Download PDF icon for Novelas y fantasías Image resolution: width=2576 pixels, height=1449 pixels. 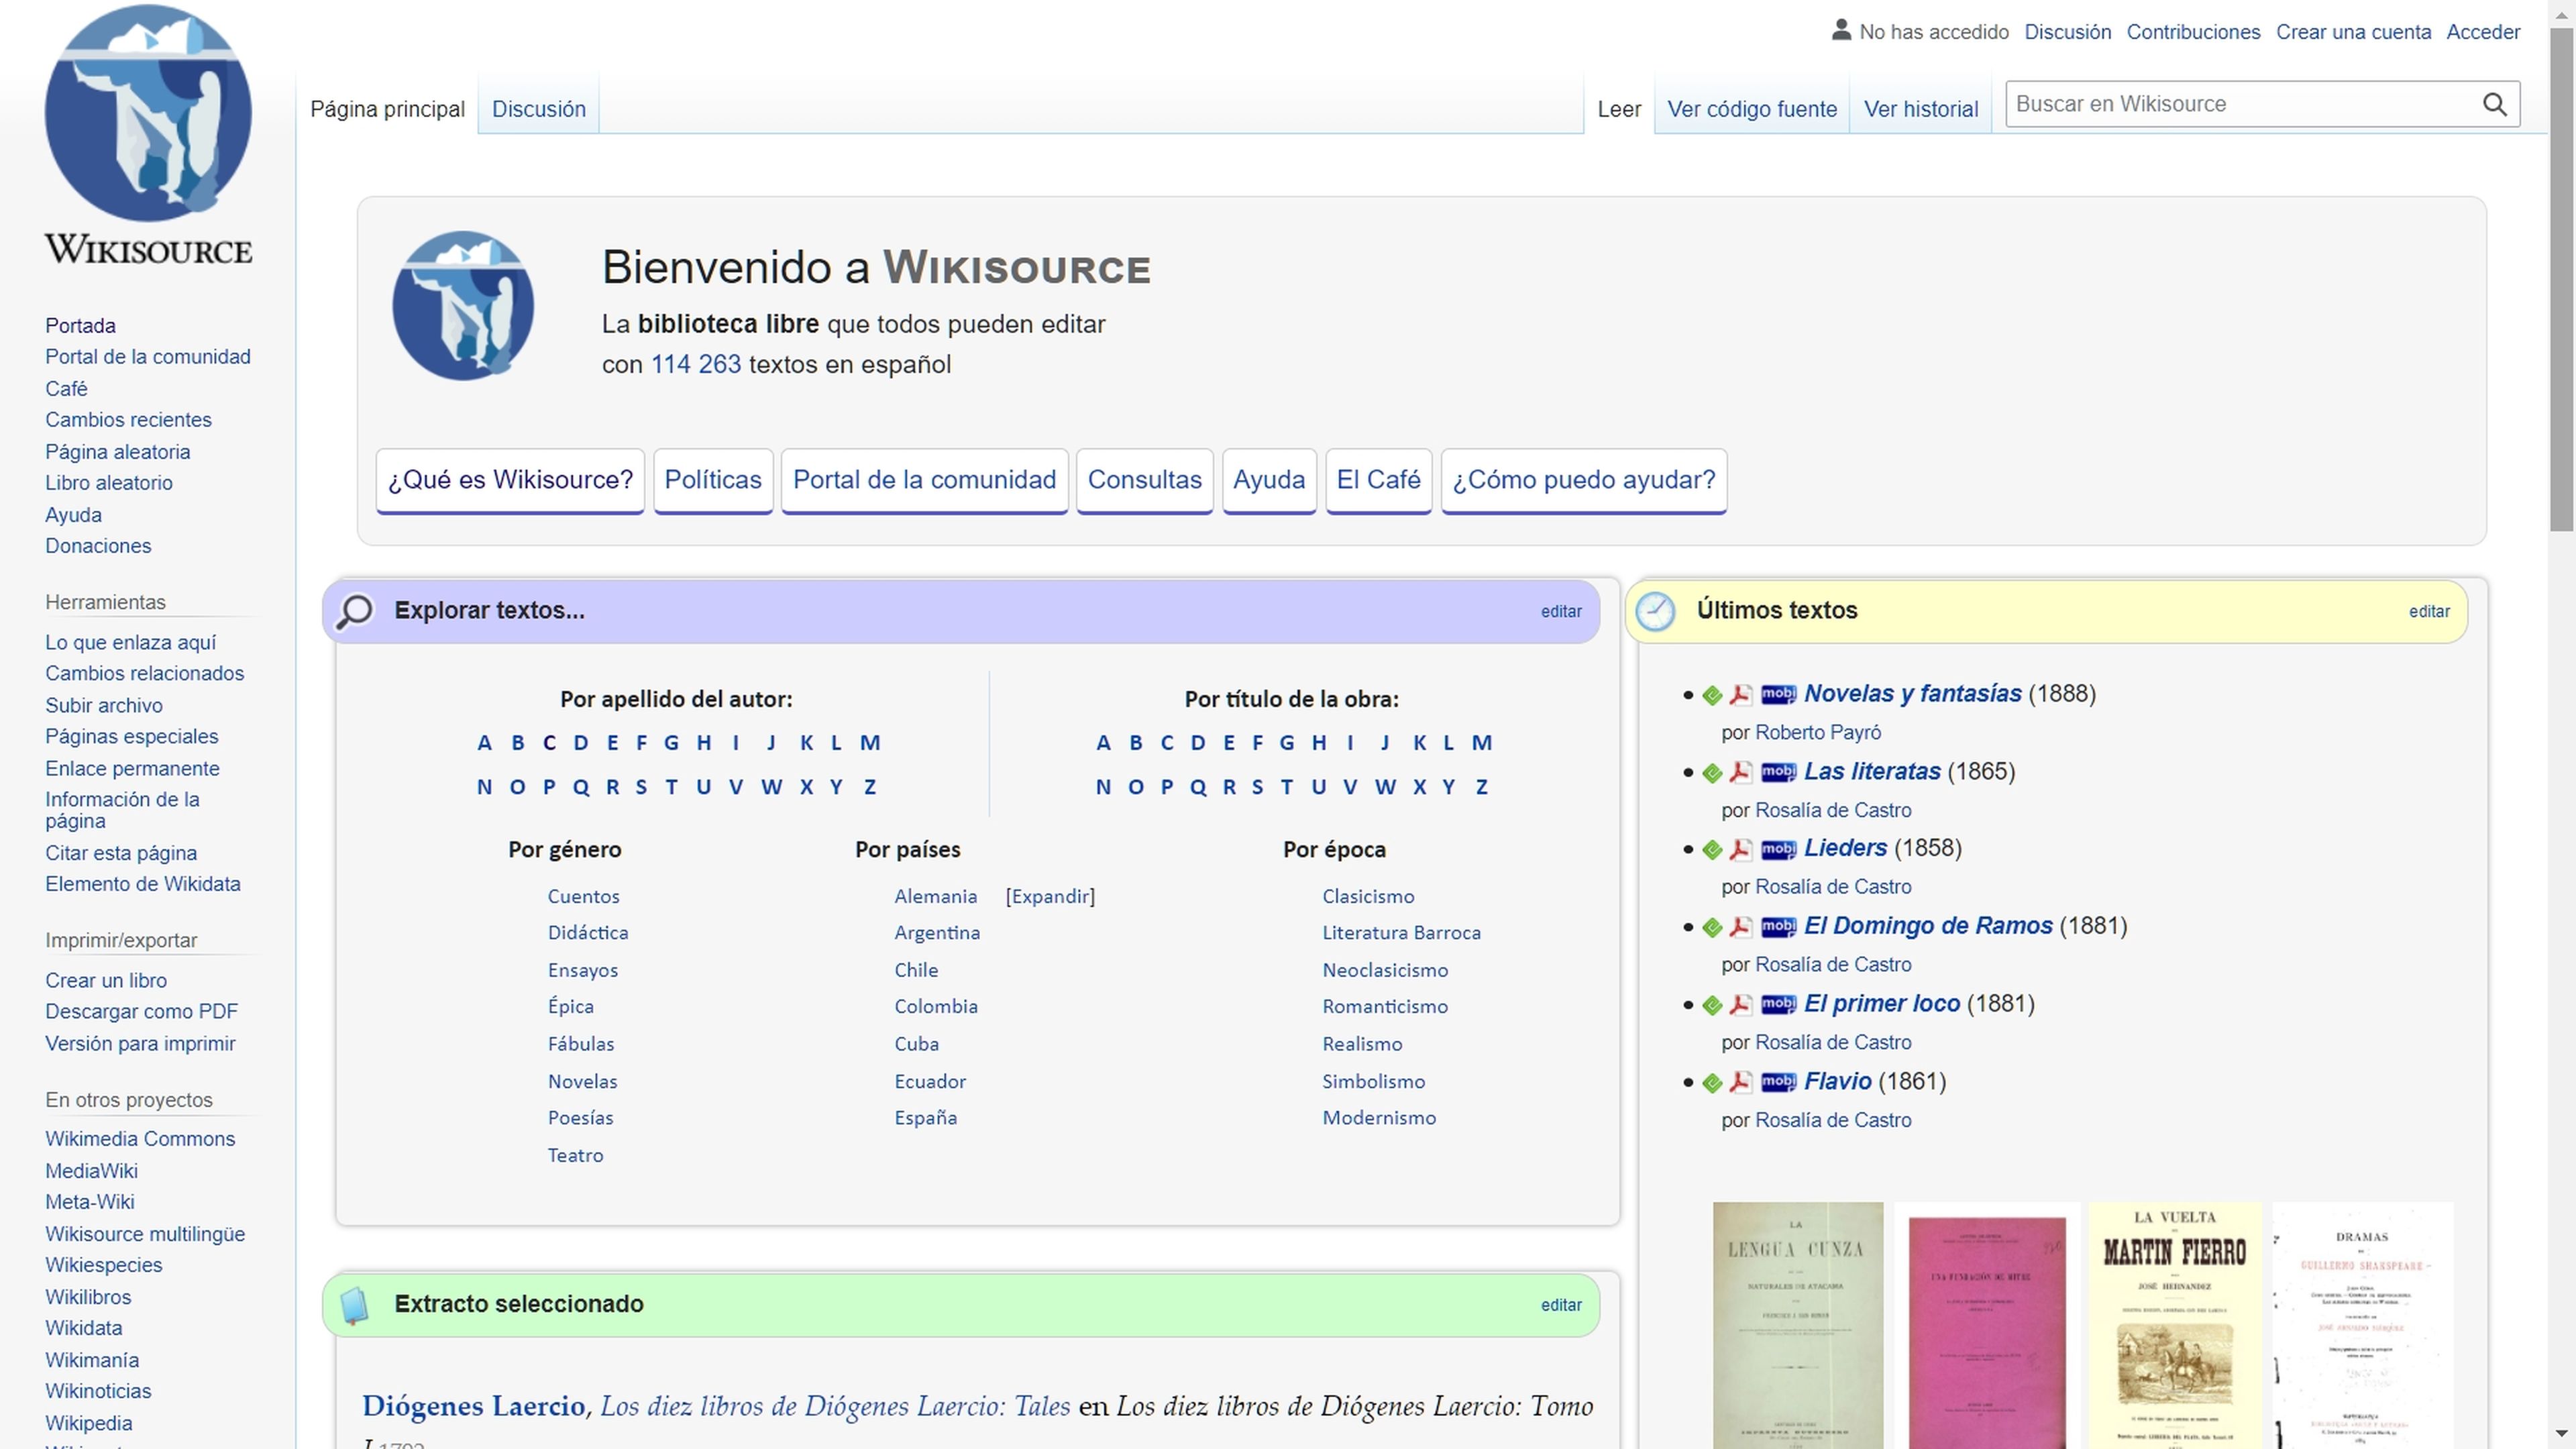[1740, 694]
